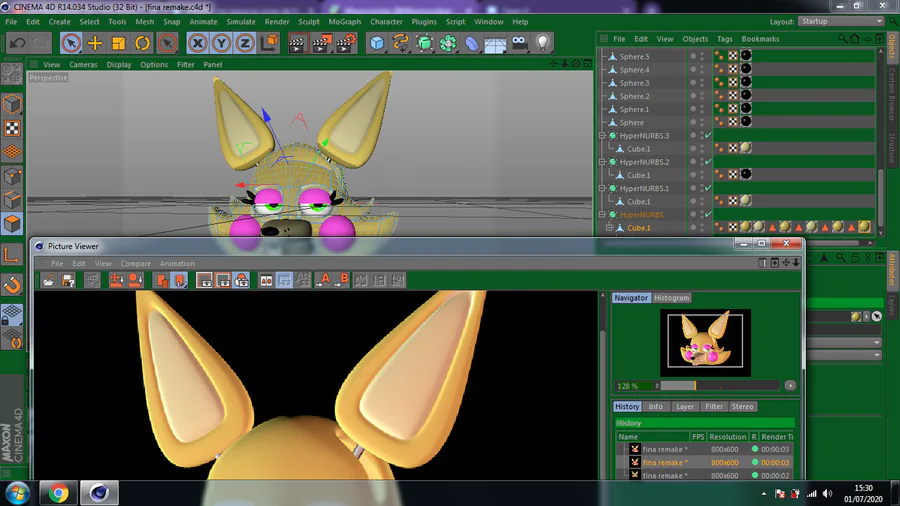Screen dimensions: 900x506
Task: Click Sphere.4 black material tag
Action: pyautogui.click(x=746, y=69)
